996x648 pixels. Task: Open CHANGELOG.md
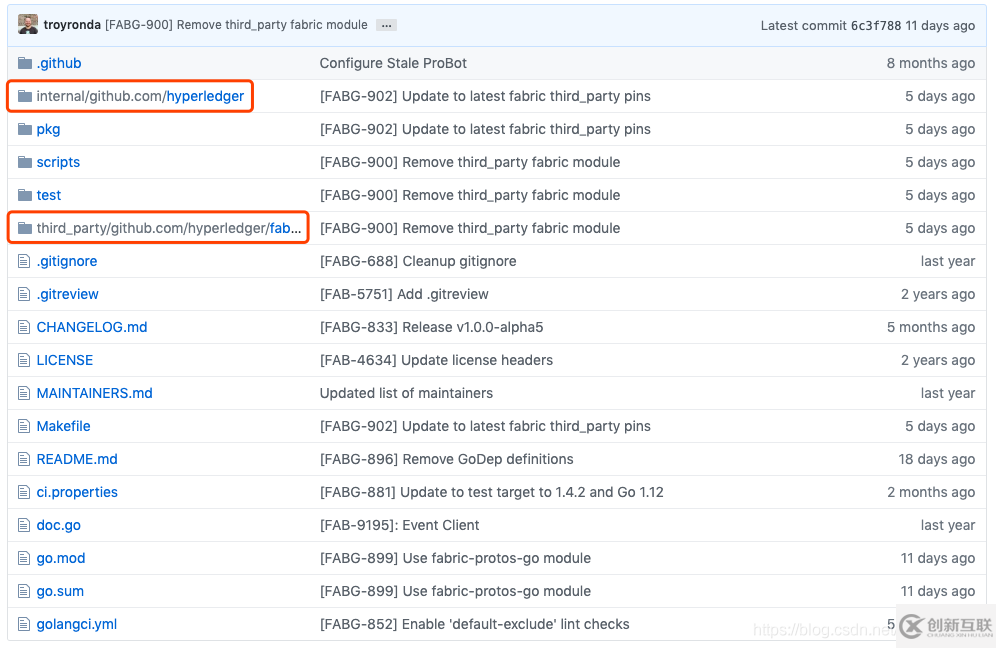[91, 327]
